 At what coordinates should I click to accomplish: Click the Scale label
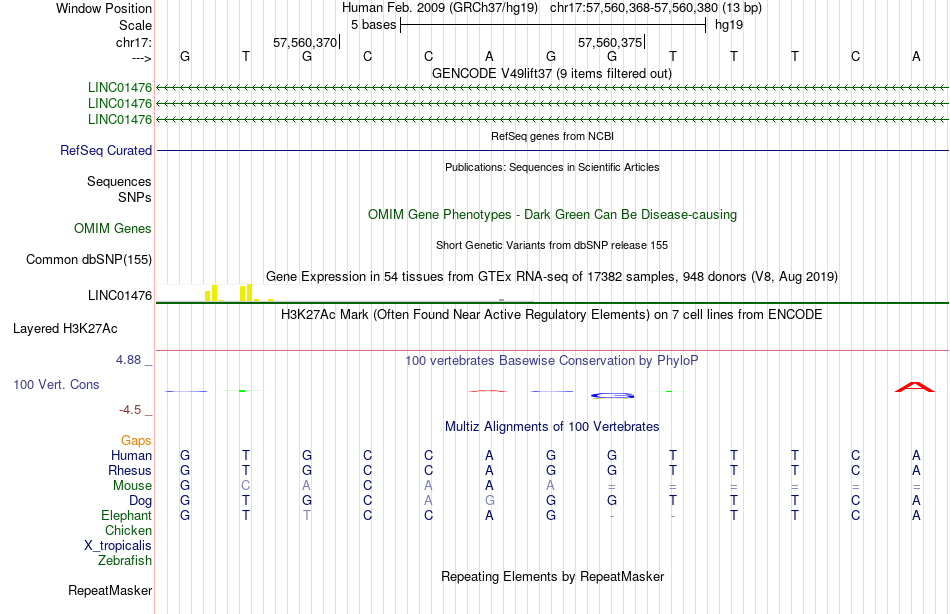pos(136,25)
